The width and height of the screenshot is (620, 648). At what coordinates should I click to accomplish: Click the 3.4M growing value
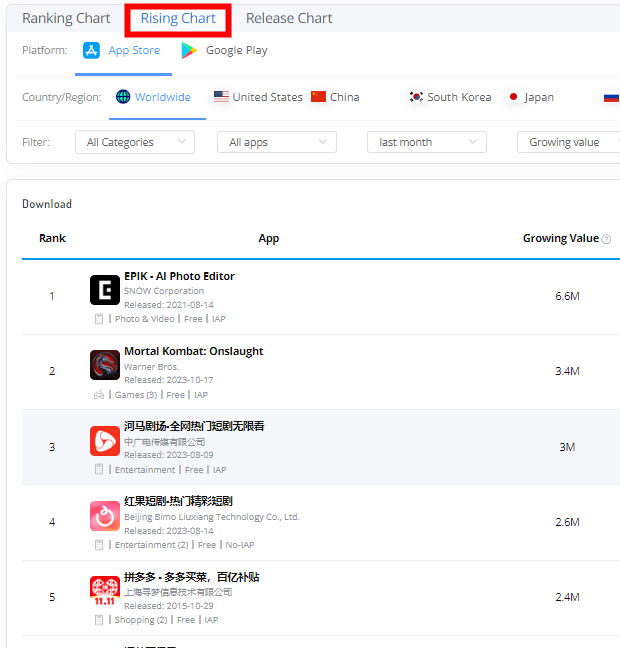(x=567, y=371)
